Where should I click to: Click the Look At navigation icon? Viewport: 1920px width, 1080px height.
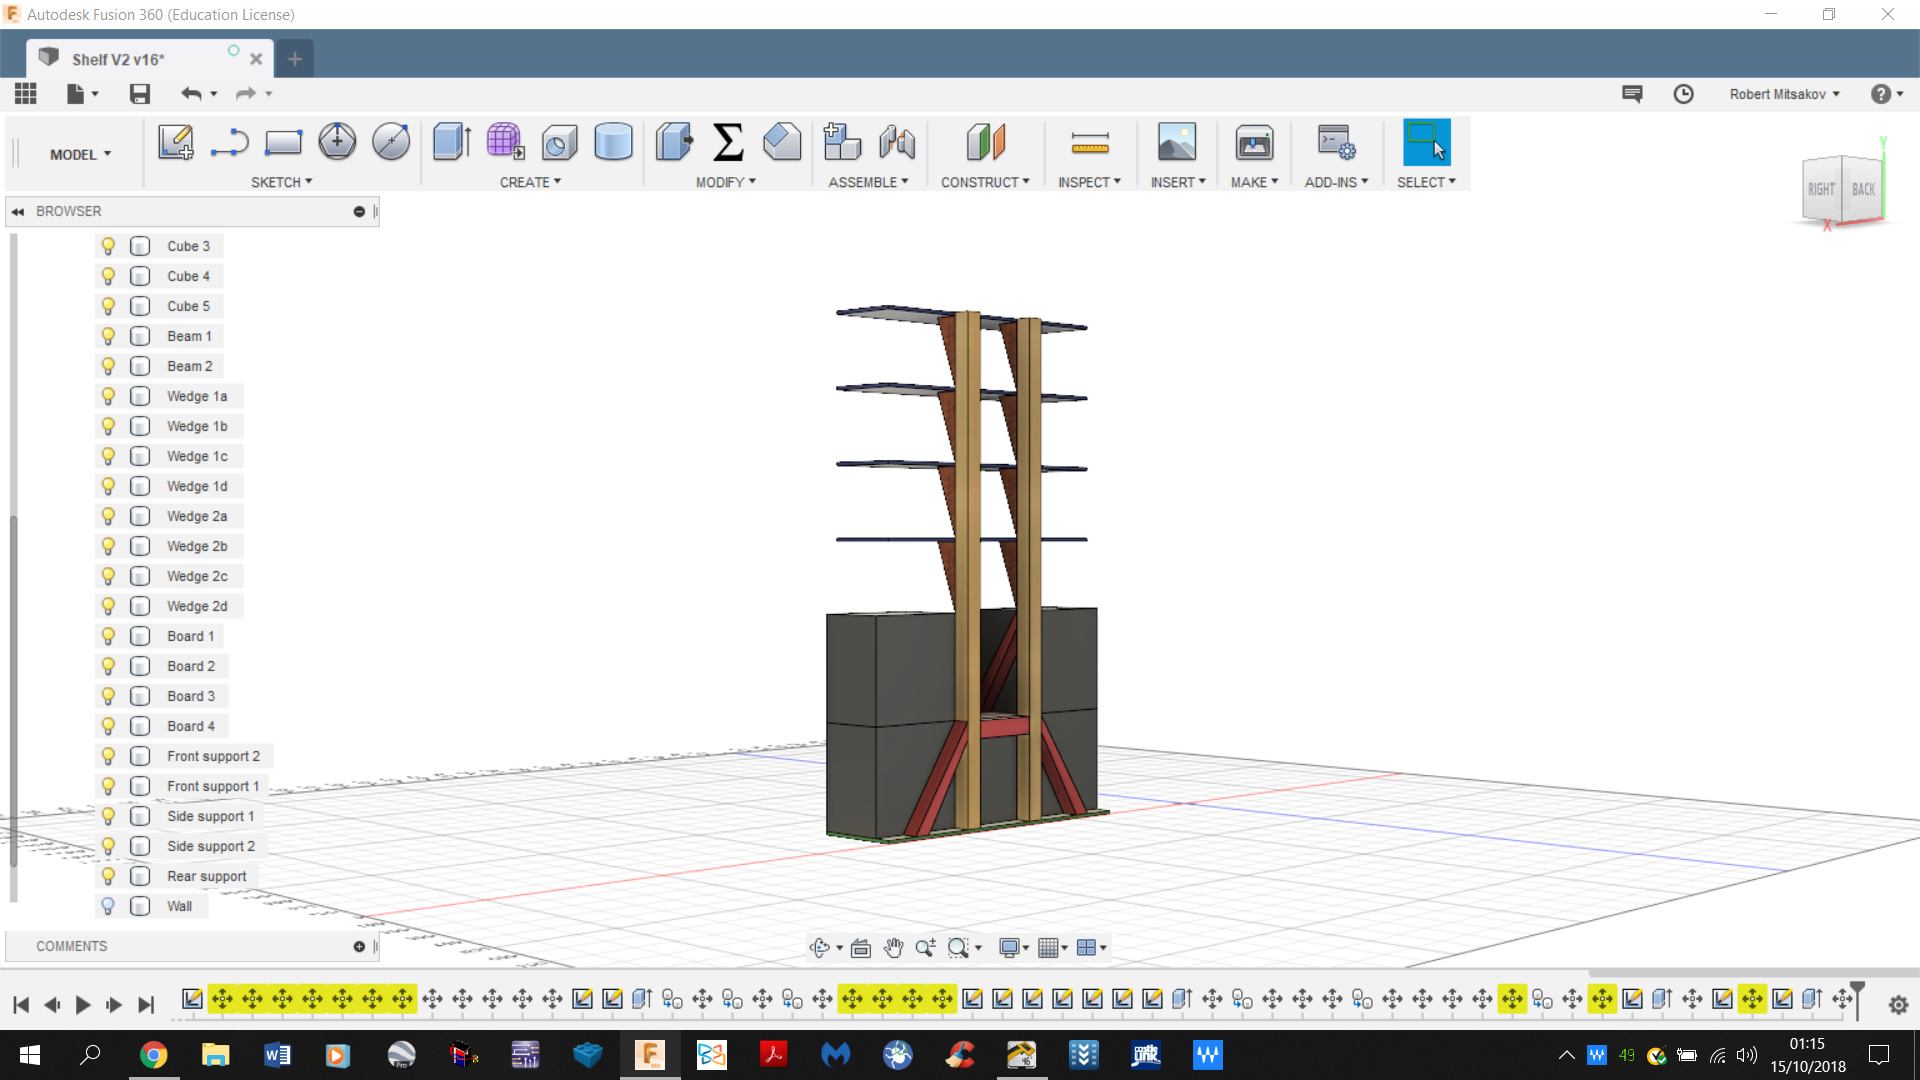point(861,947)
